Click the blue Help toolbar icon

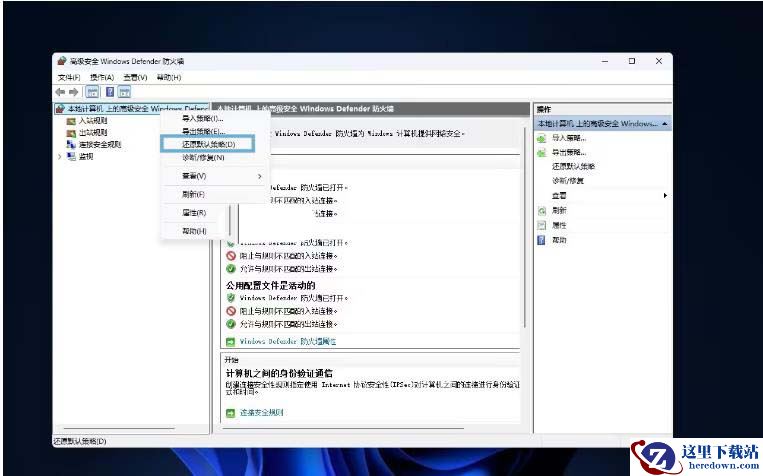108,92
